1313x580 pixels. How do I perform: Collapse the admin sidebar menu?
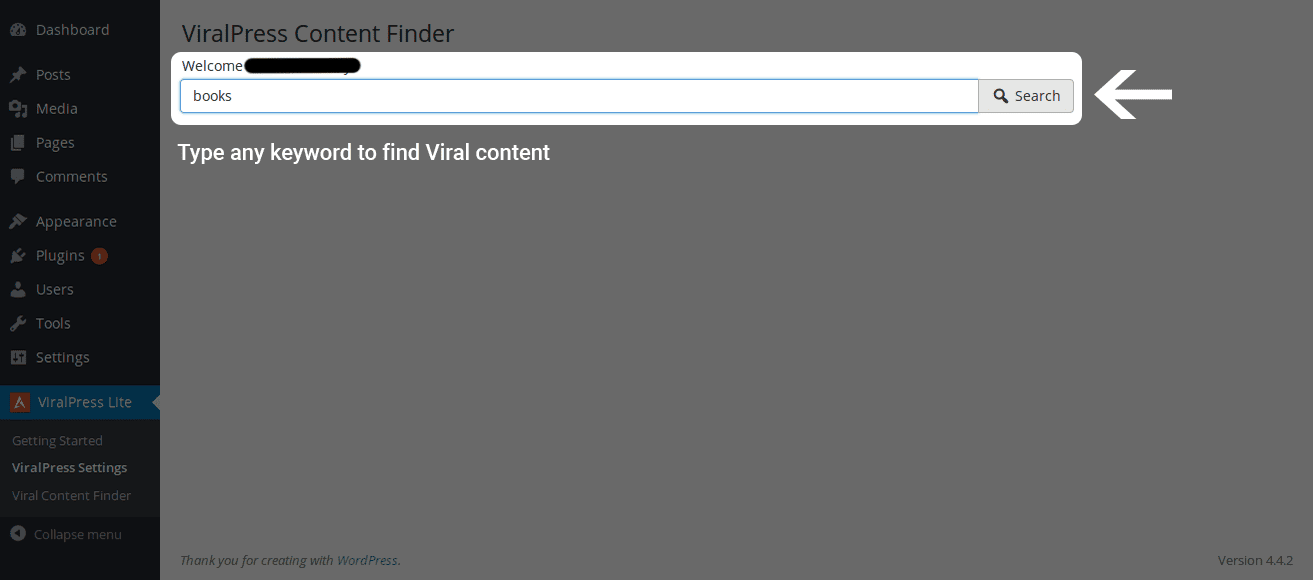click(67, 534)
